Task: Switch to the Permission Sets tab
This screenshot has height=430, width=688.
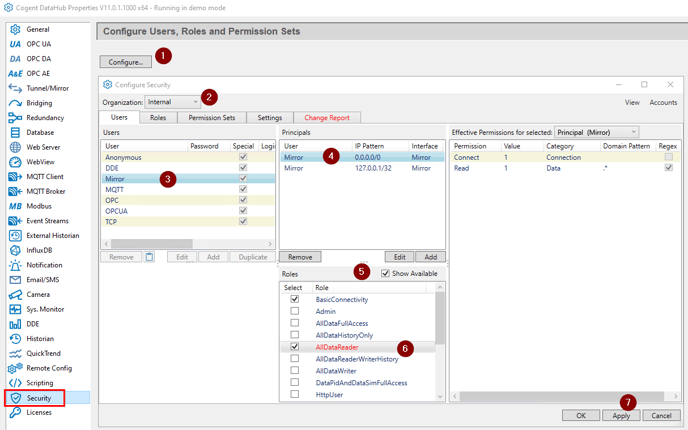Action: point(211,118)
